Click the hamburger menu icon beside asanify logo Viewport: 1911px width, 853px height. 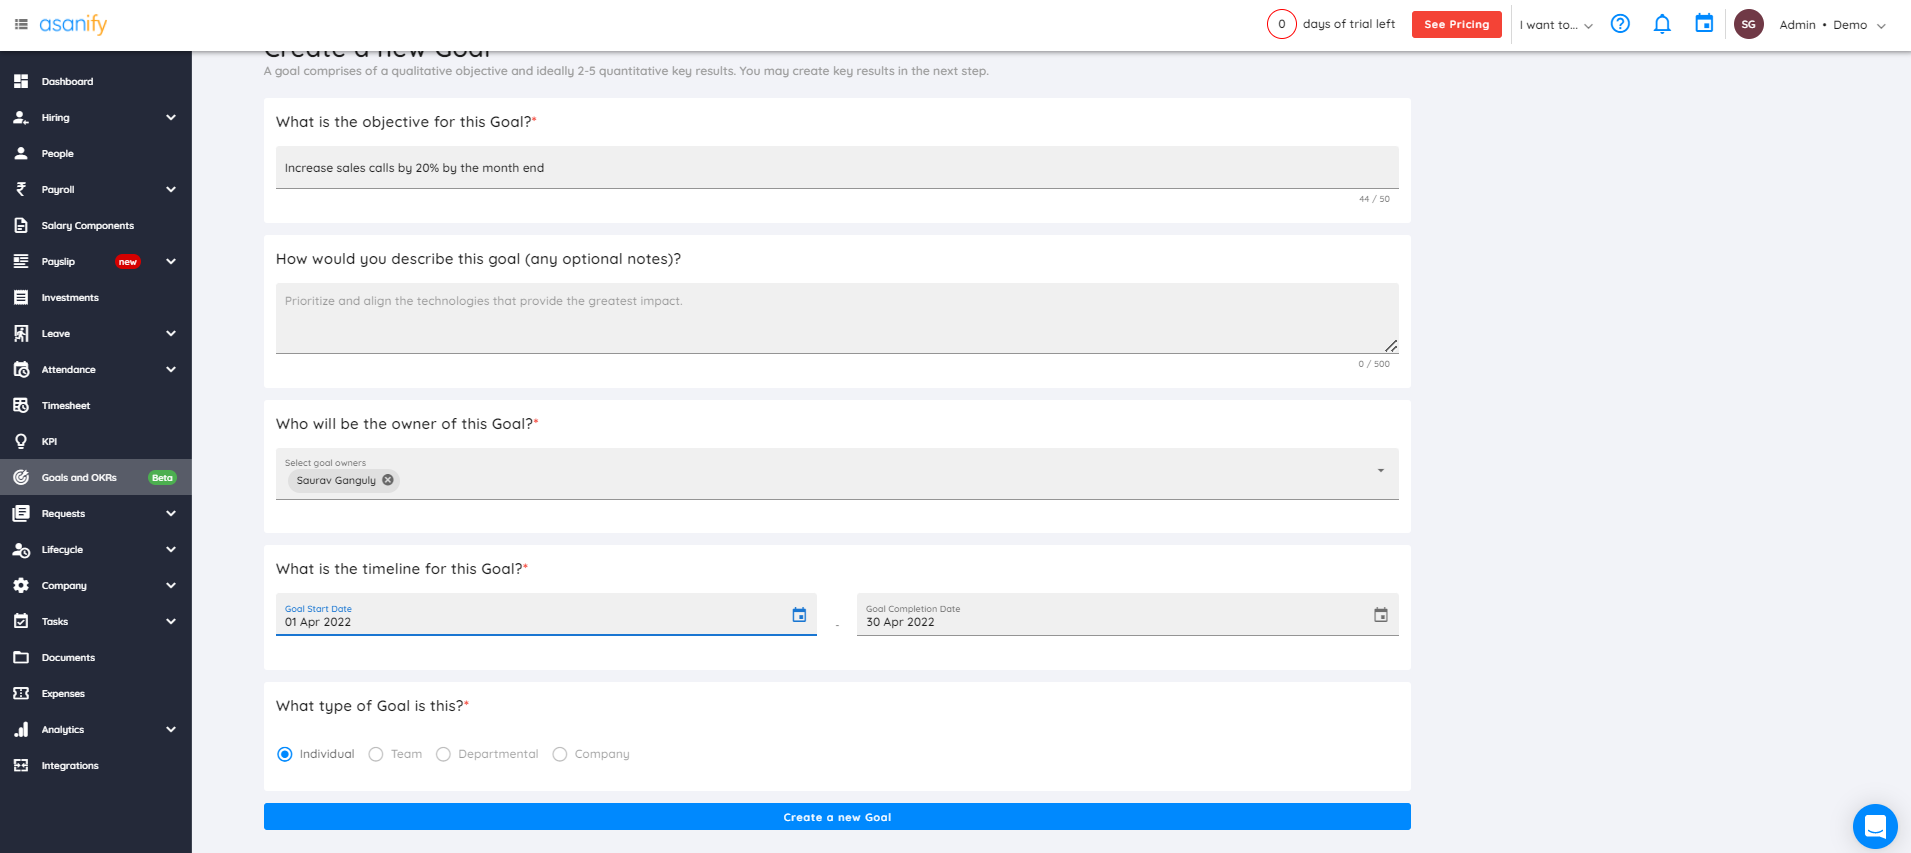[21, 24]
